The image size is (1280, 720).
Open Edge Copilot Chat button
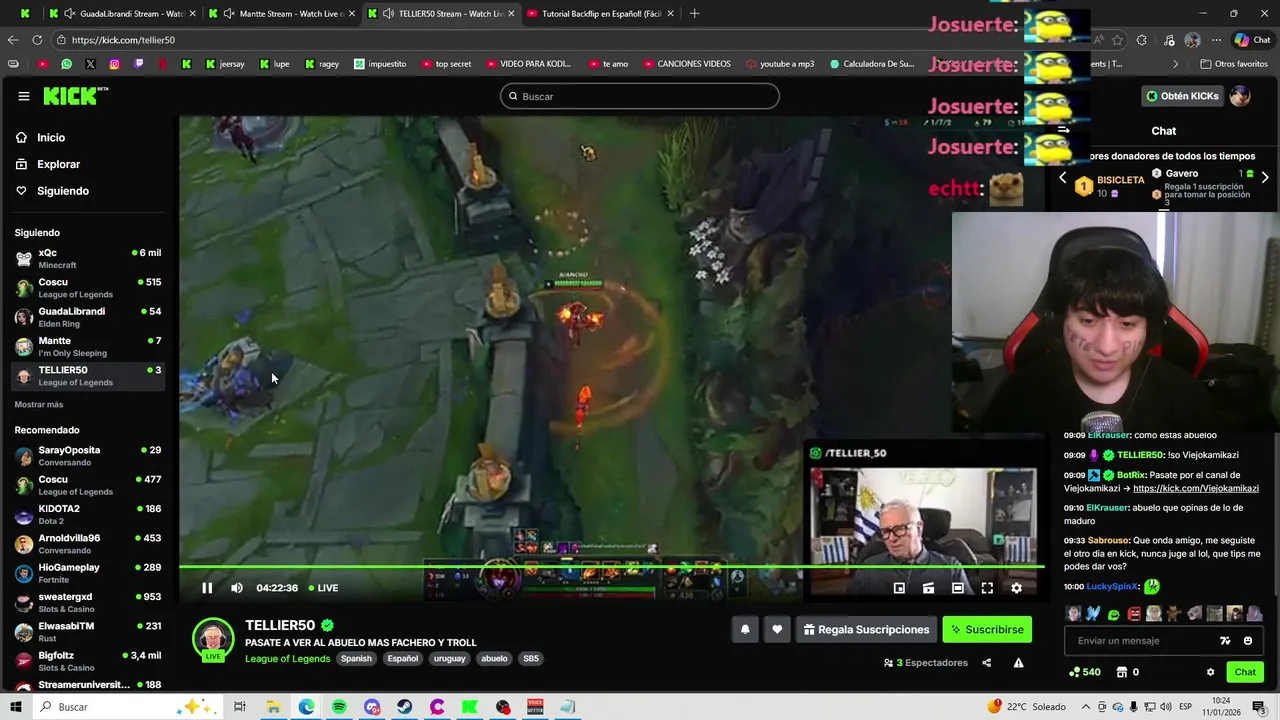(x=1252, y=40)
